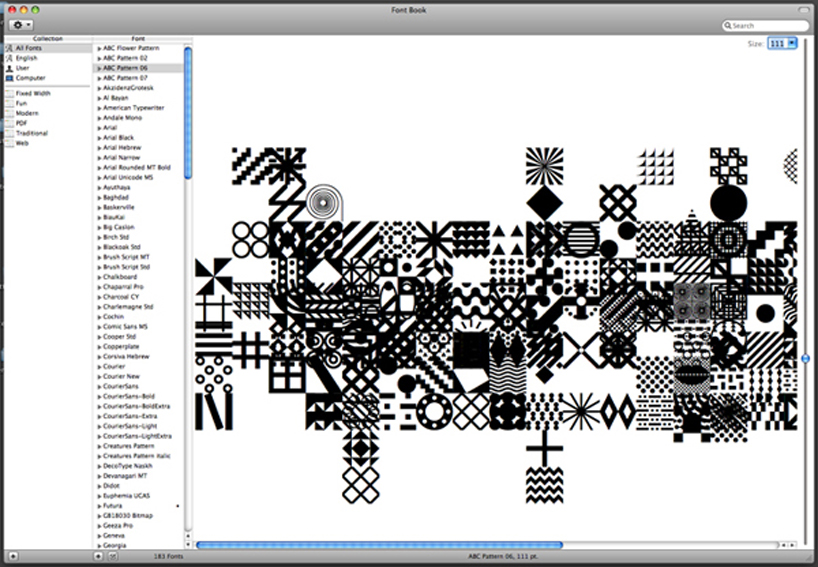Select the All Fonts collection

(28, 48)
